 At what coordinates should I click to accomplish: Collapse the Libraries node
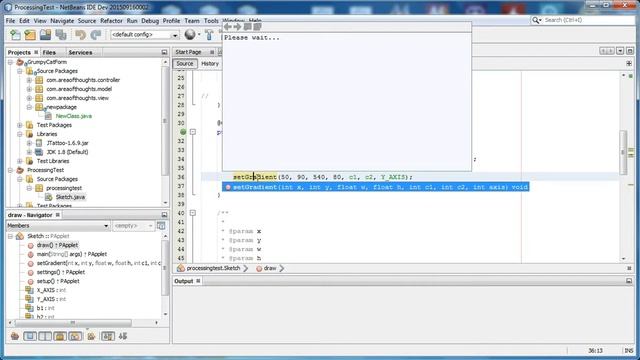(20, 134)
